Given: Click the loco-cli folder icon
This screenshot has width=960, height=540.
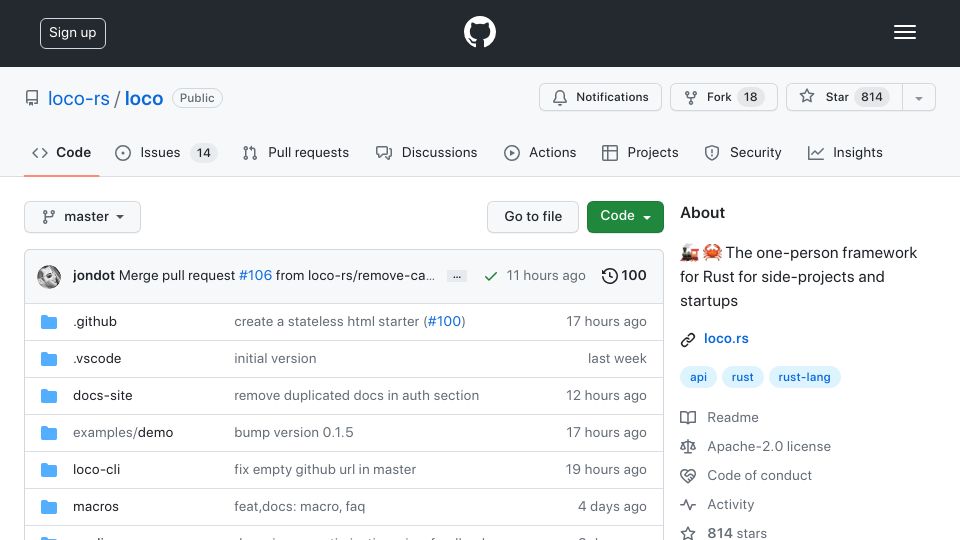Looking at the screenshot, I should (x=49, y=470).
